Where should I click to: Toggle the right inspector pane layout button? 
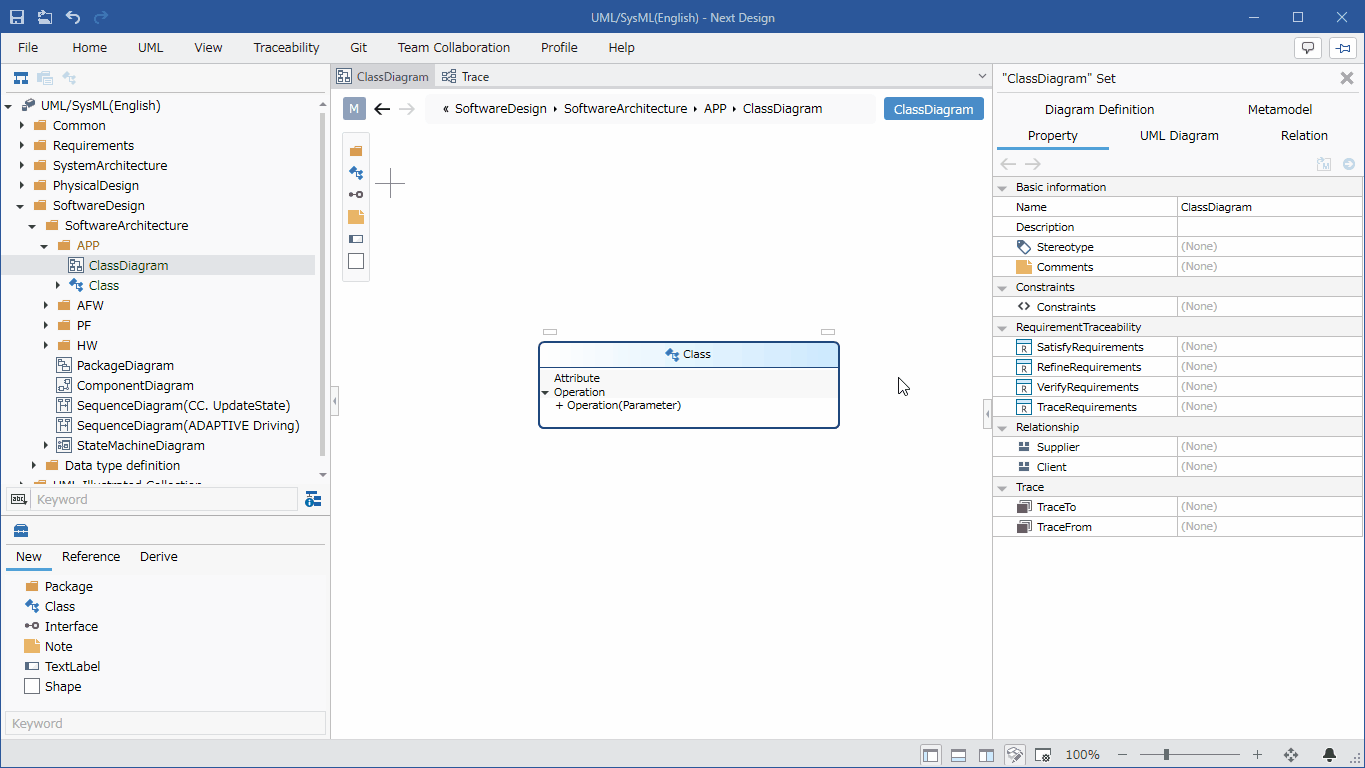(x=986, y=755)
